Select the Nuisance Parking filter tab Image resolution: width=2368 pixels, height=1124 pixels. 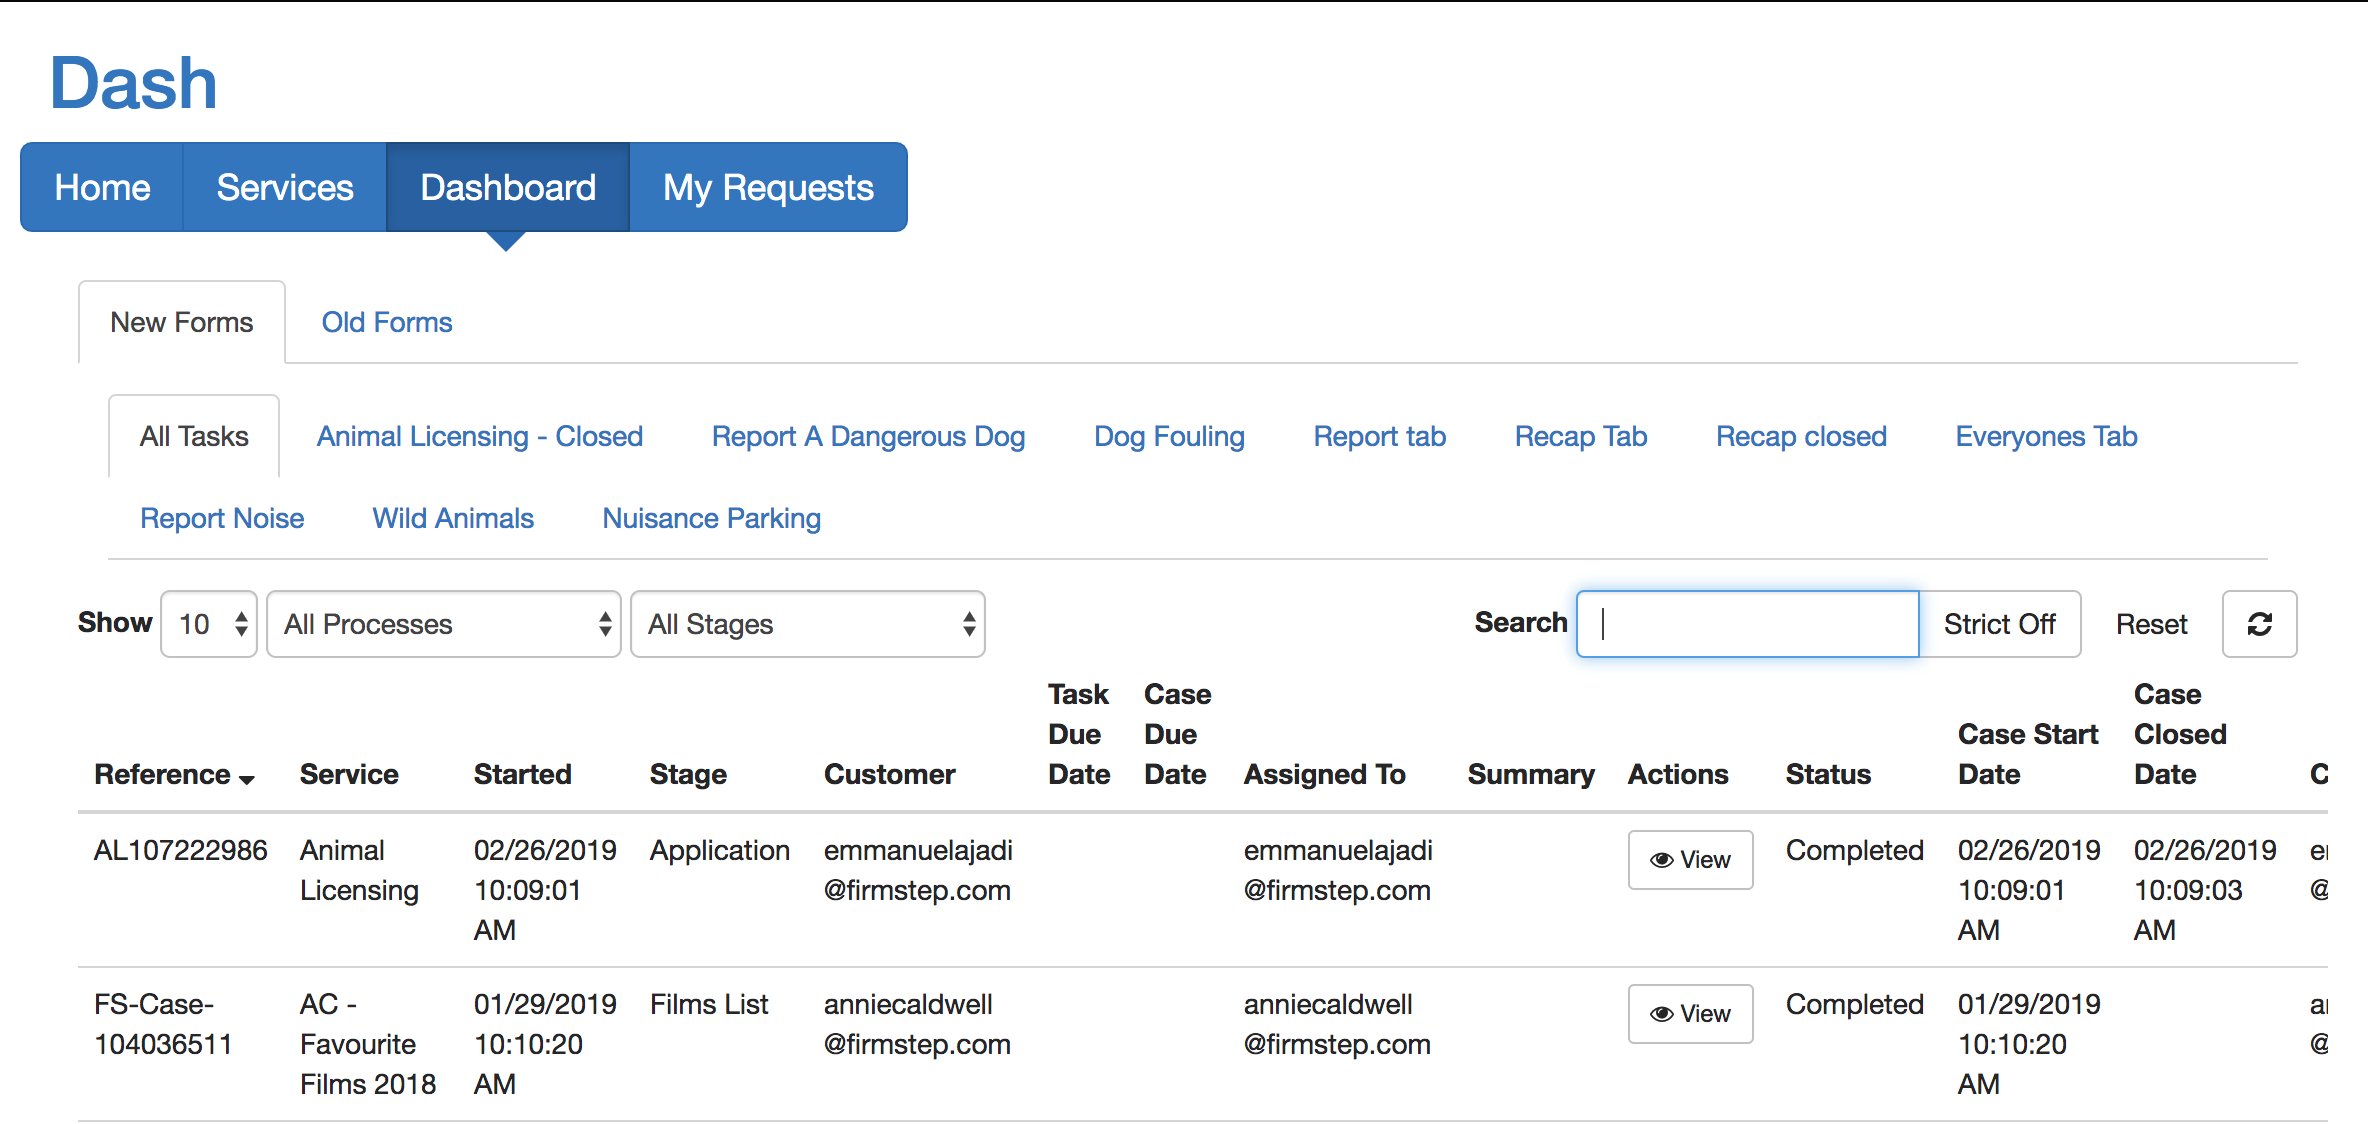point(710,518)
